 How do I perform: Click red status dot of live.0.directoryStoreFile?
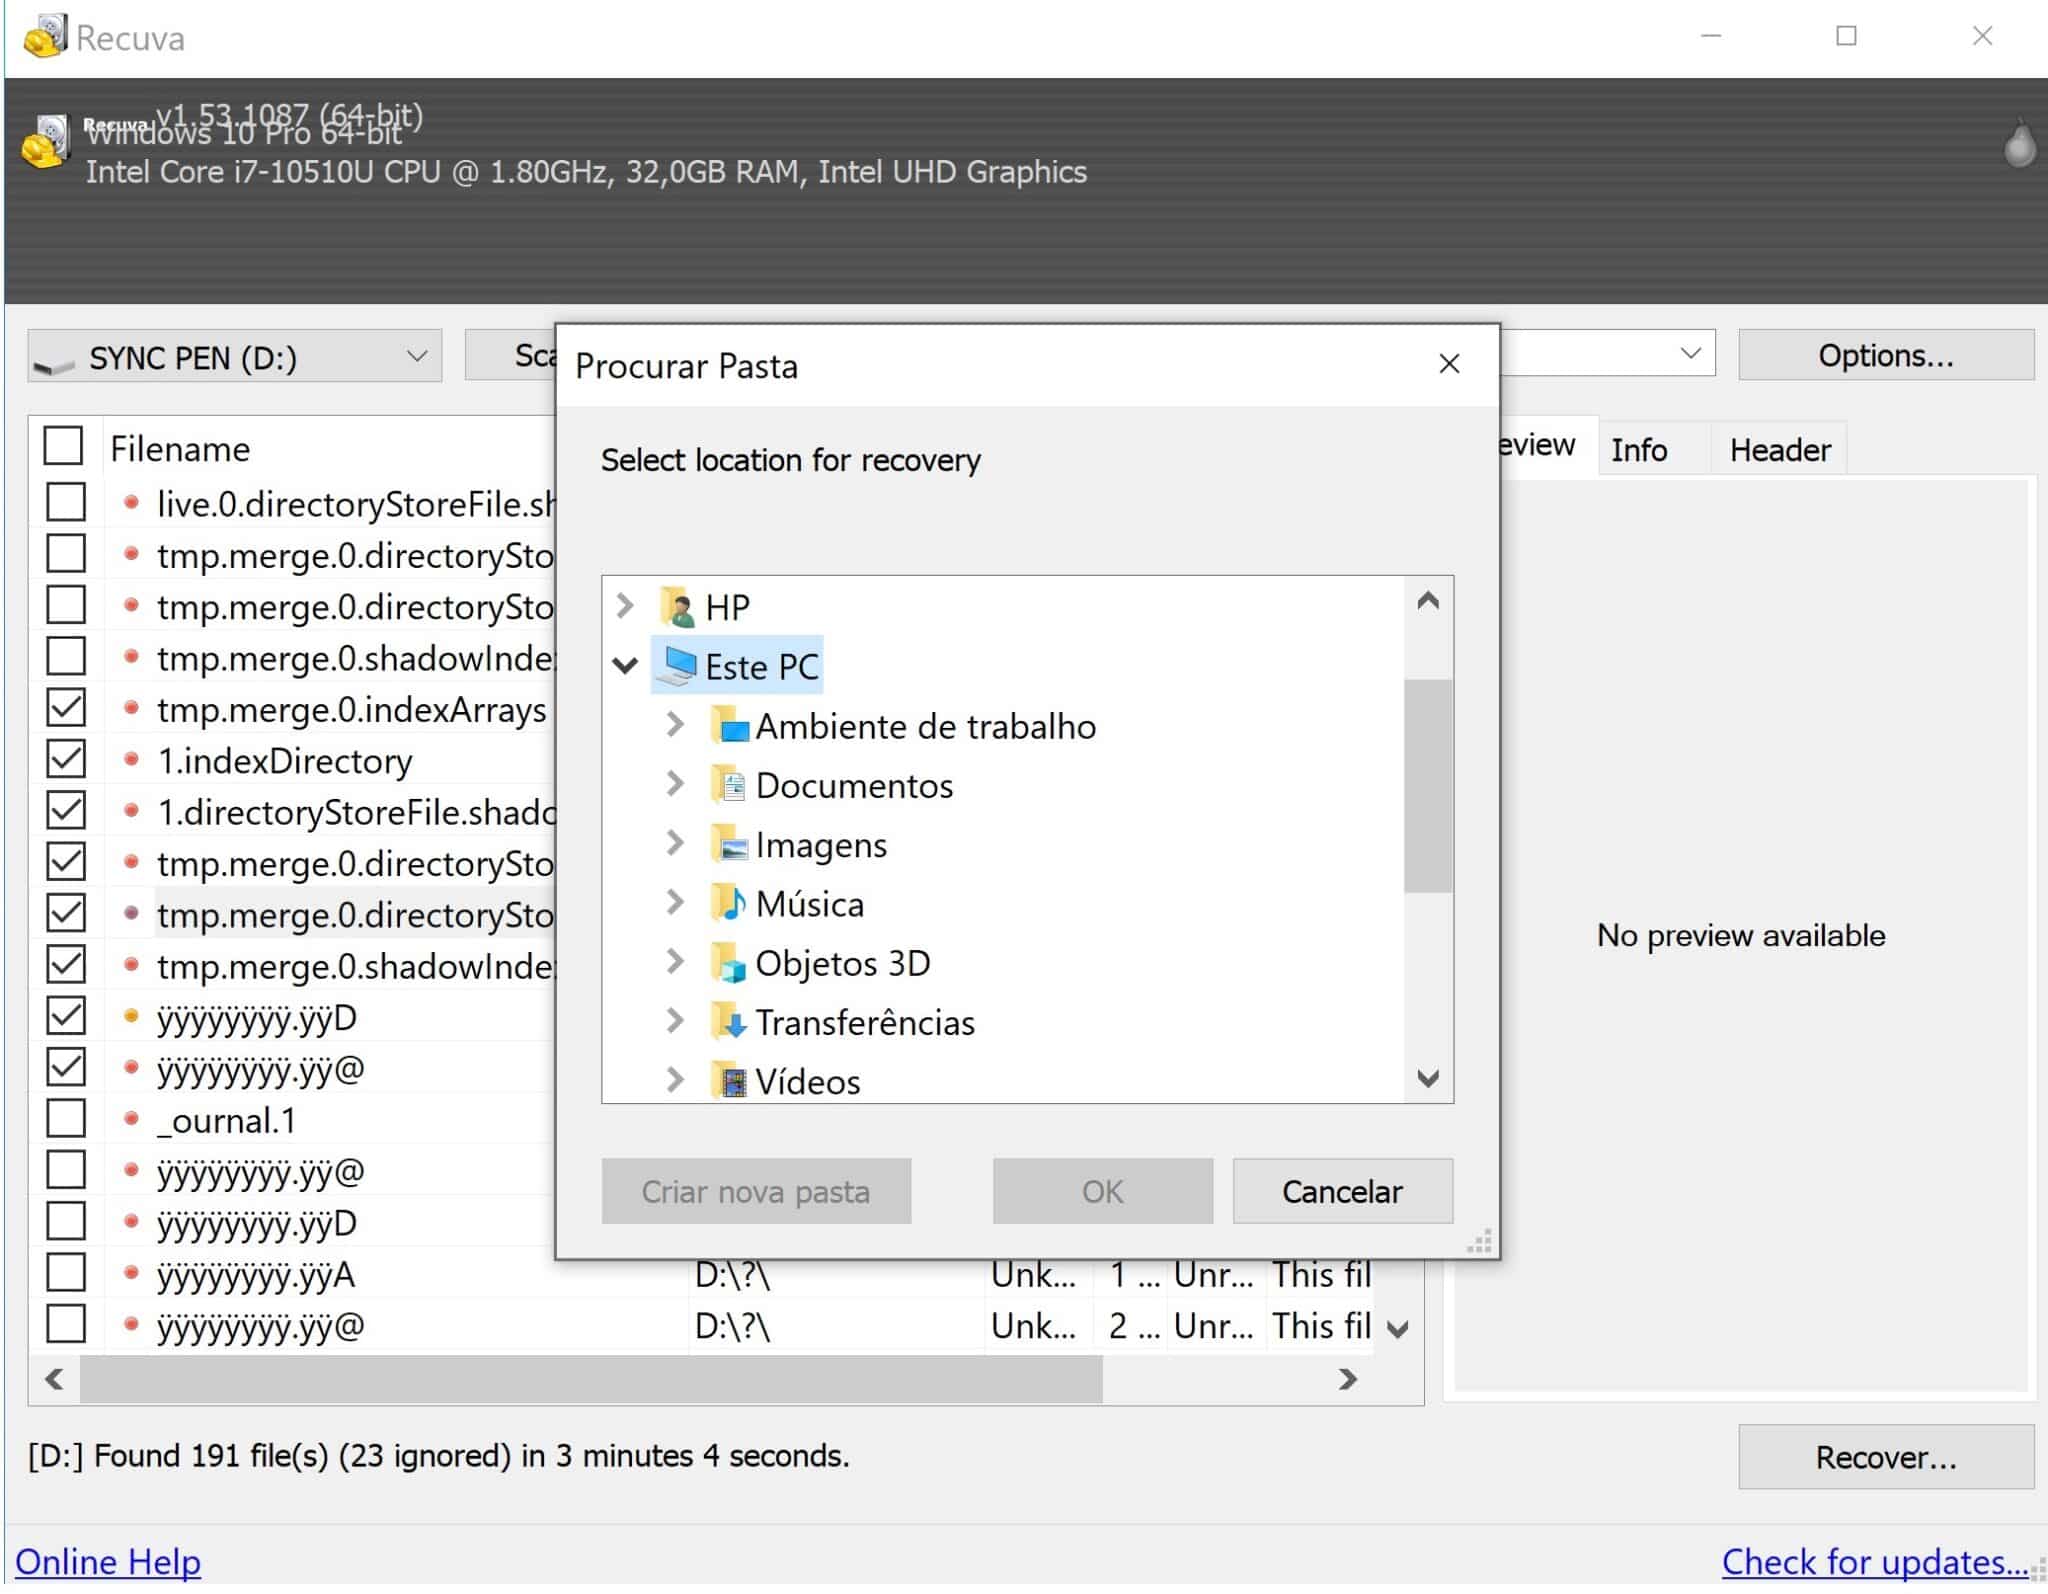tap(131, 503)
